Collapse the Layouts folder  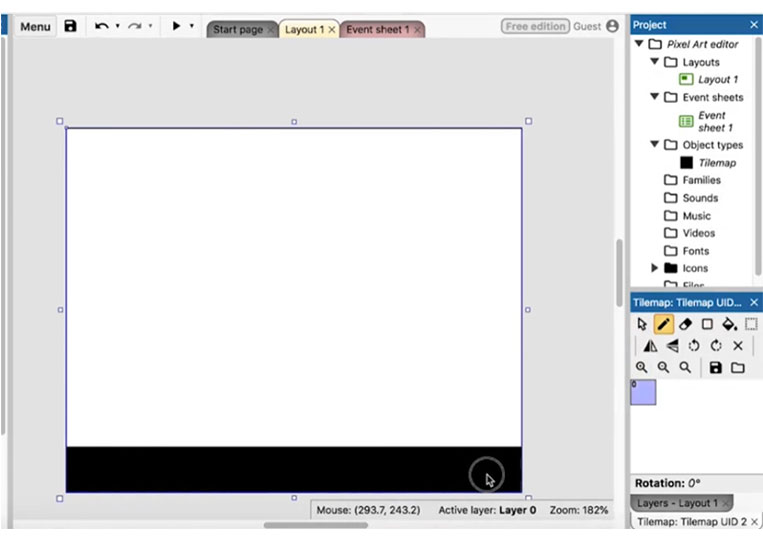[x=655, y=62]
